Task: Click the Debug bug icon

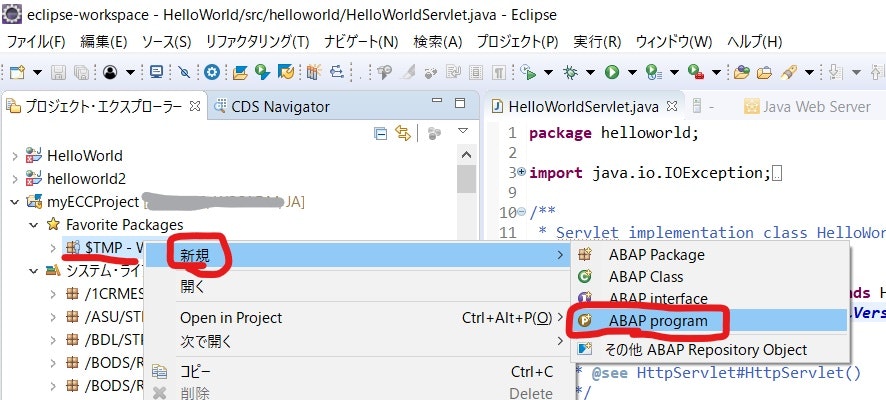Action: (570, 72)
